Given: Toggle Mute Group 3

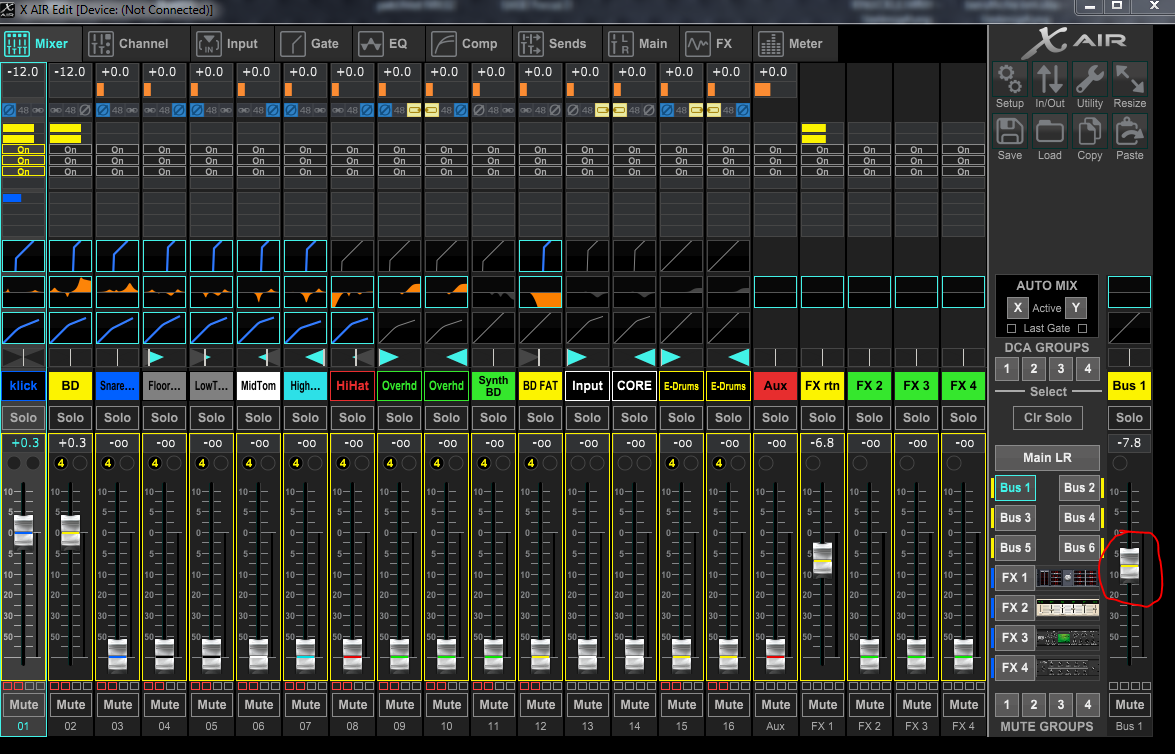Looking at the screenshot, I should [1060, 705].
